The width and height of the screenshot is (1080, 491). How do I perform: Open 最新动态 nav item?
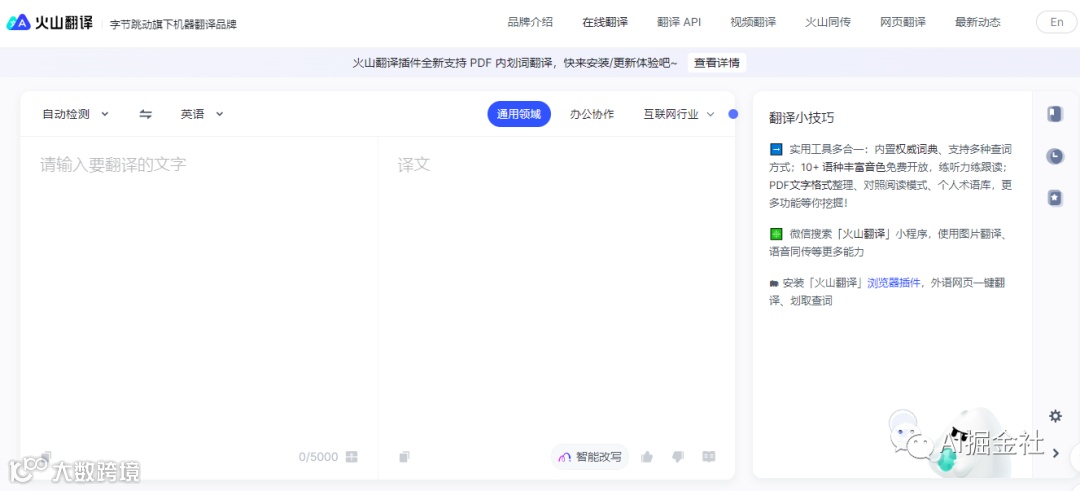977,22
